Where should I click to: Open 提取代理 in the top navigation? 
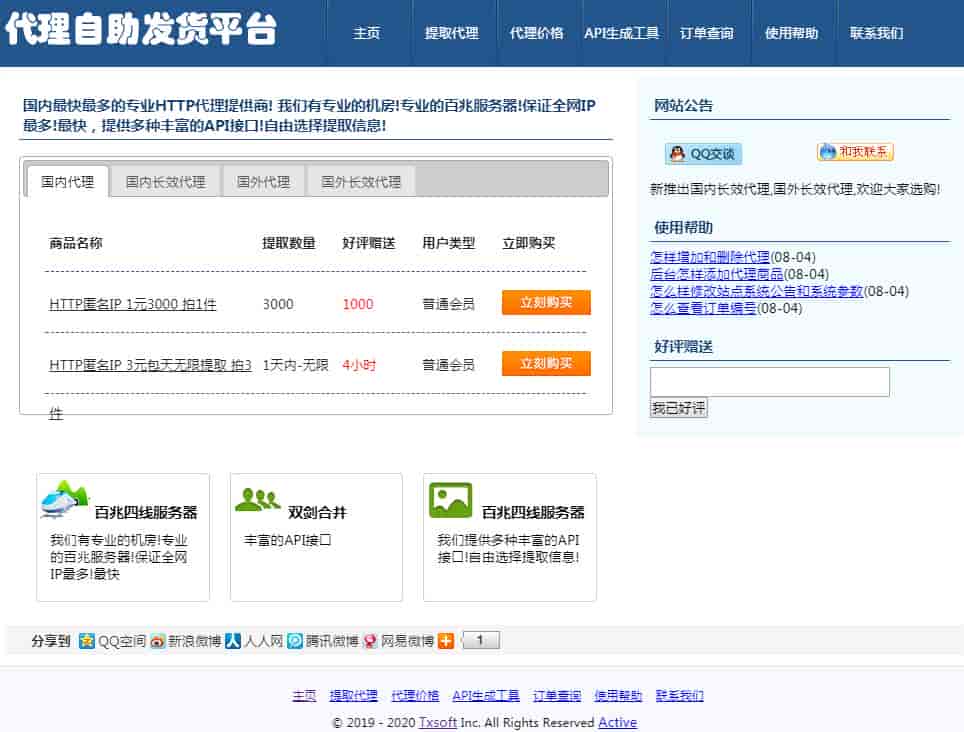pyautogui.click(x=451, y=33)
